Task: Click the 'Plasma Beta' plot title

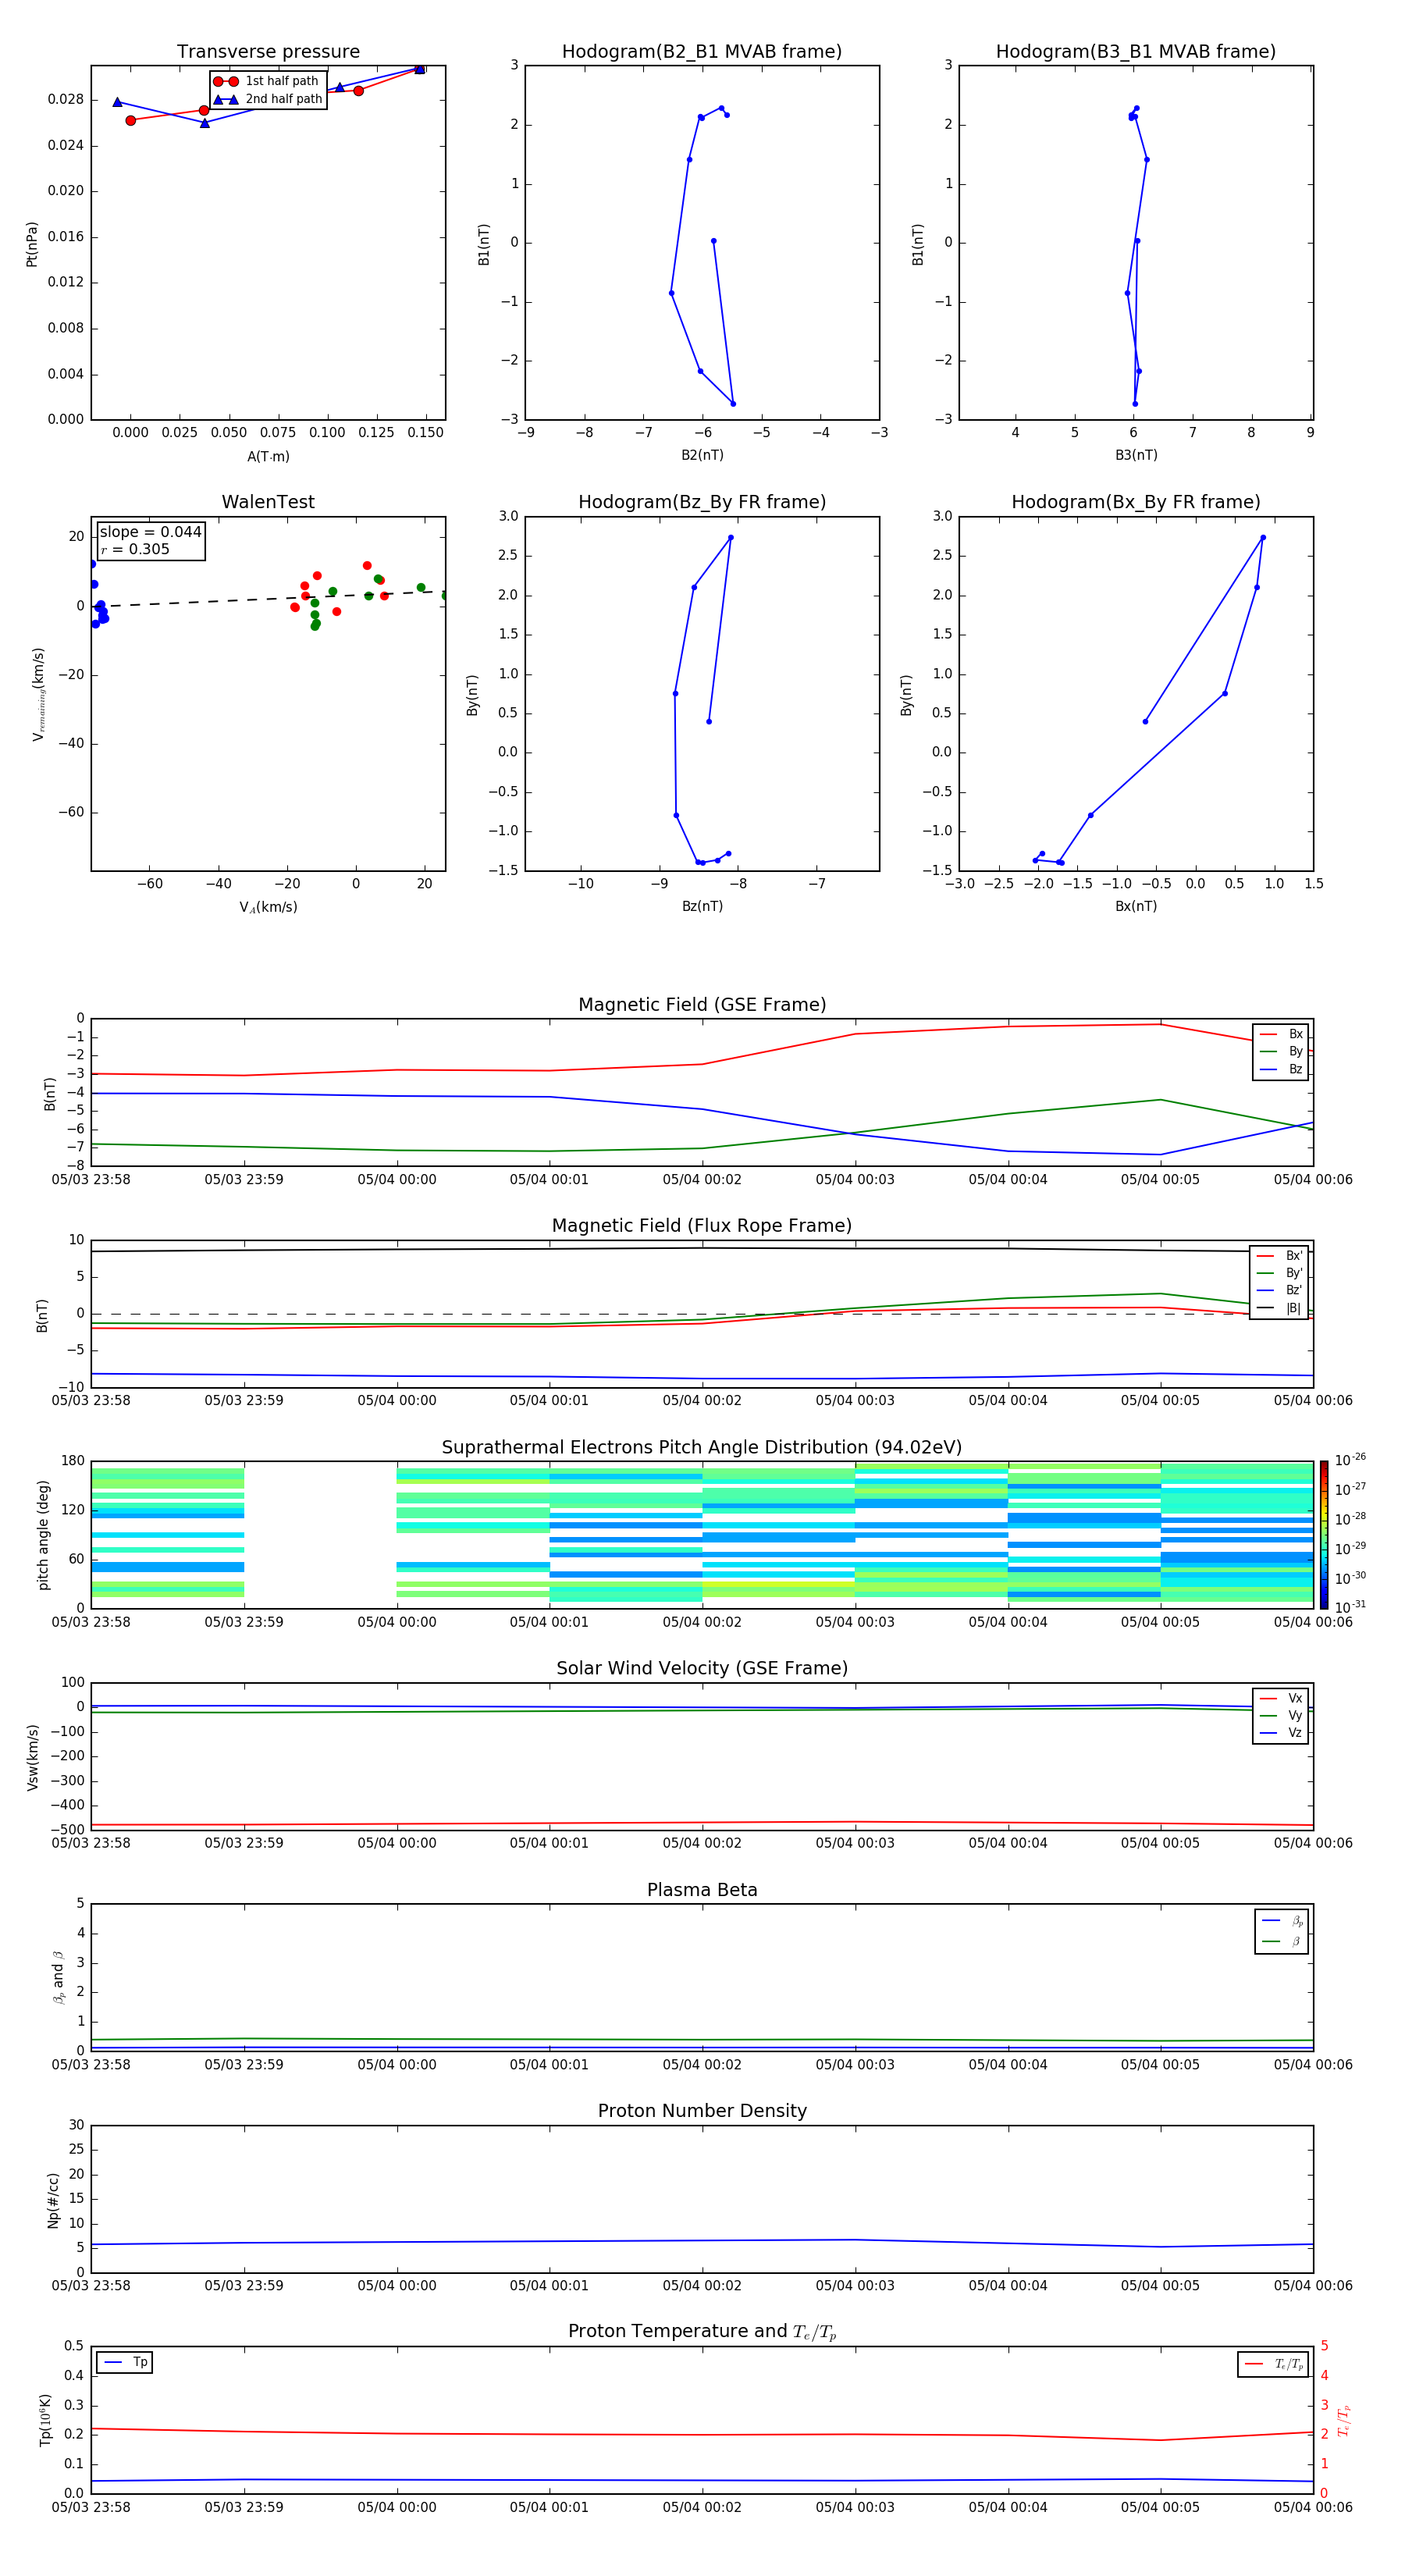Action: pyautogui.click(x=702, y=1890)
